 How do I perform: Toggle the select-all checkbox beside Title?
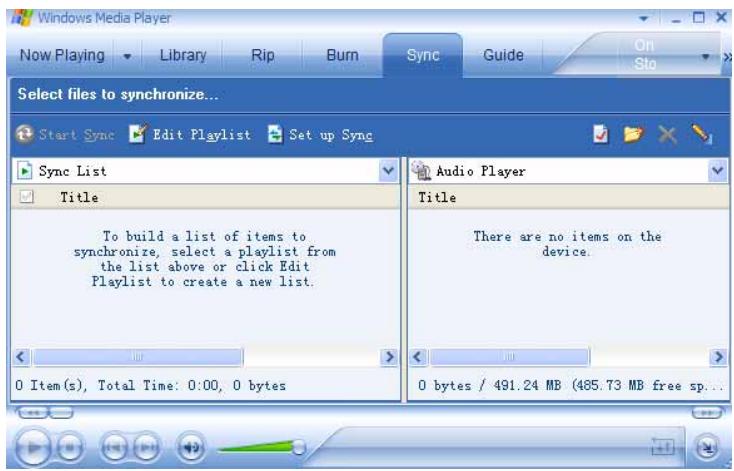point(27,197)
